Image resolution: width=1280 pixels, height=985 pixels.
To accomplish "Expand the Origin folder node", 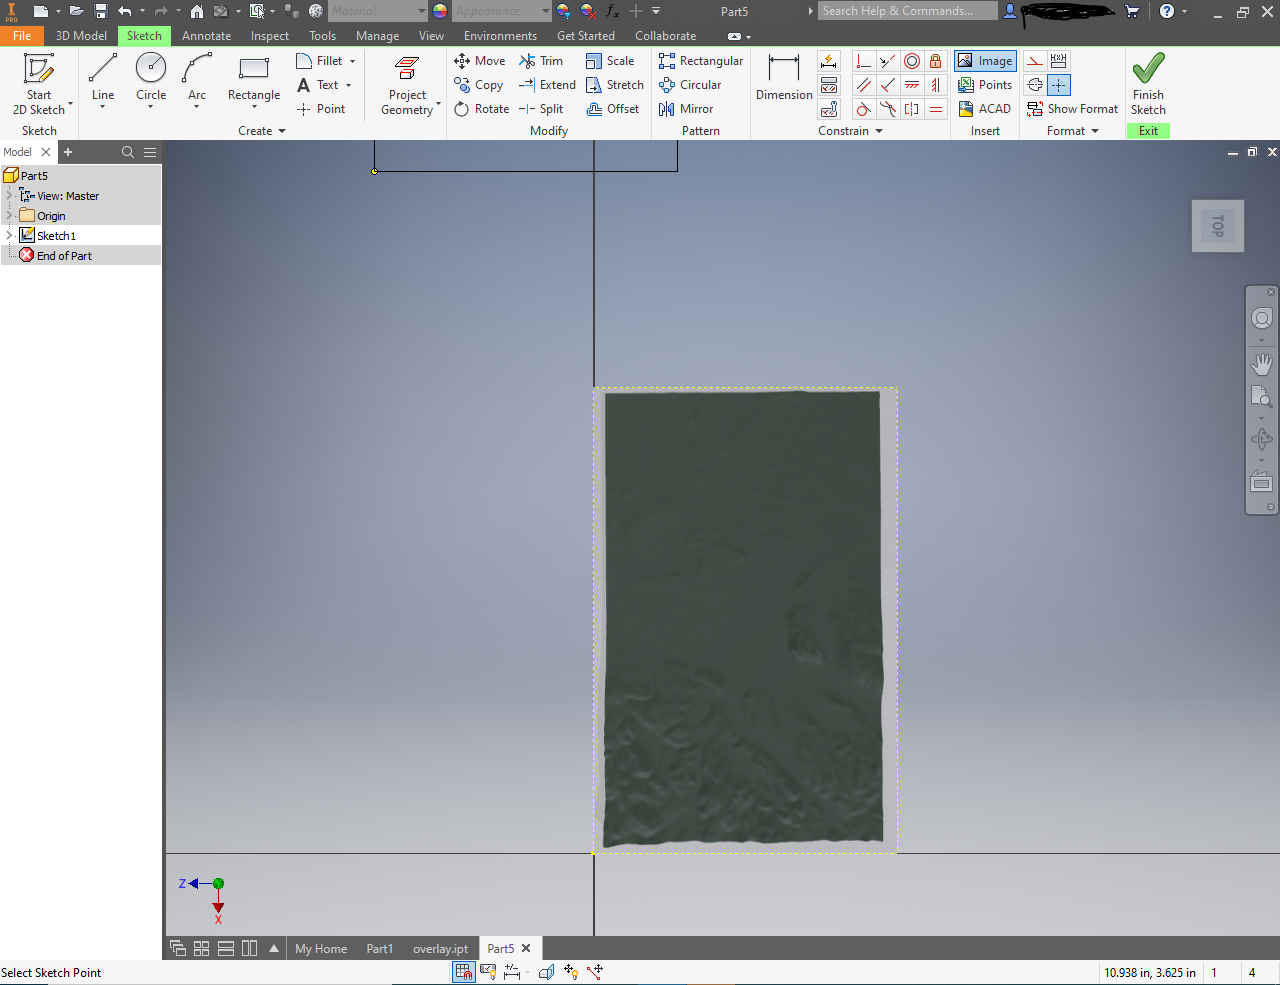I will [10, 215].
